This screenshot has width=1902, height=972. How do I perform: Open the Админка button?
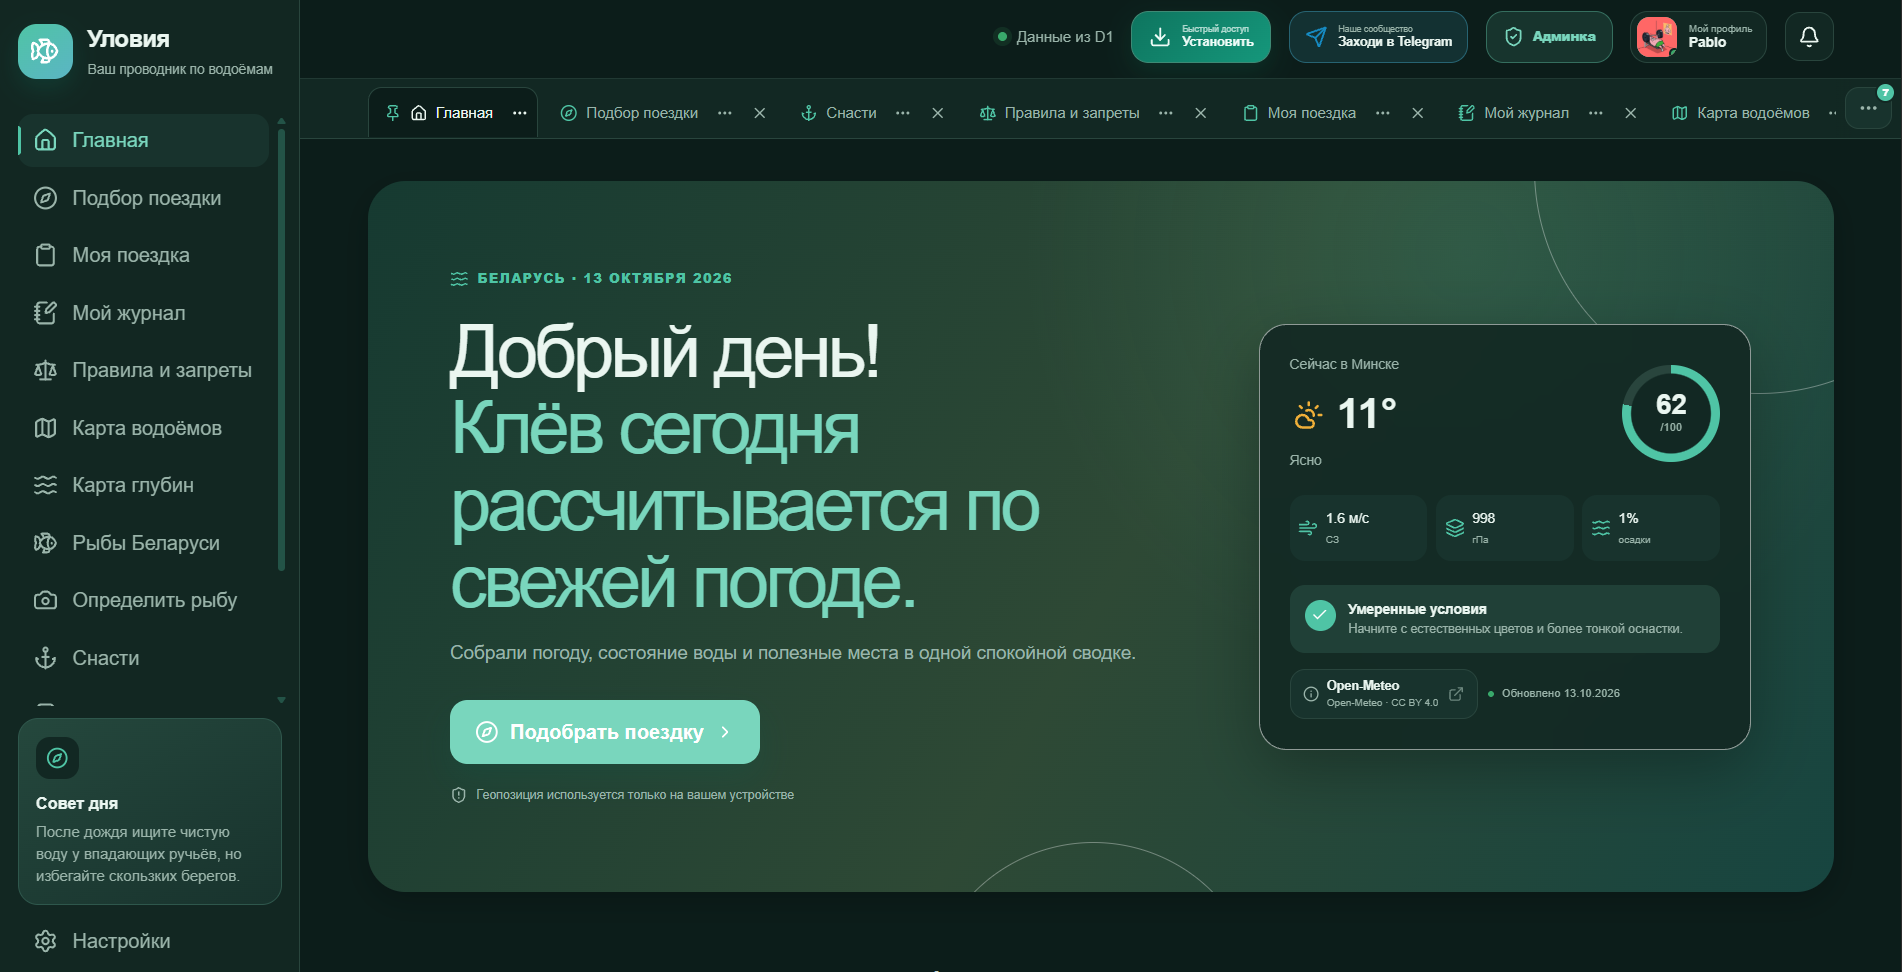coord(1549,37)
